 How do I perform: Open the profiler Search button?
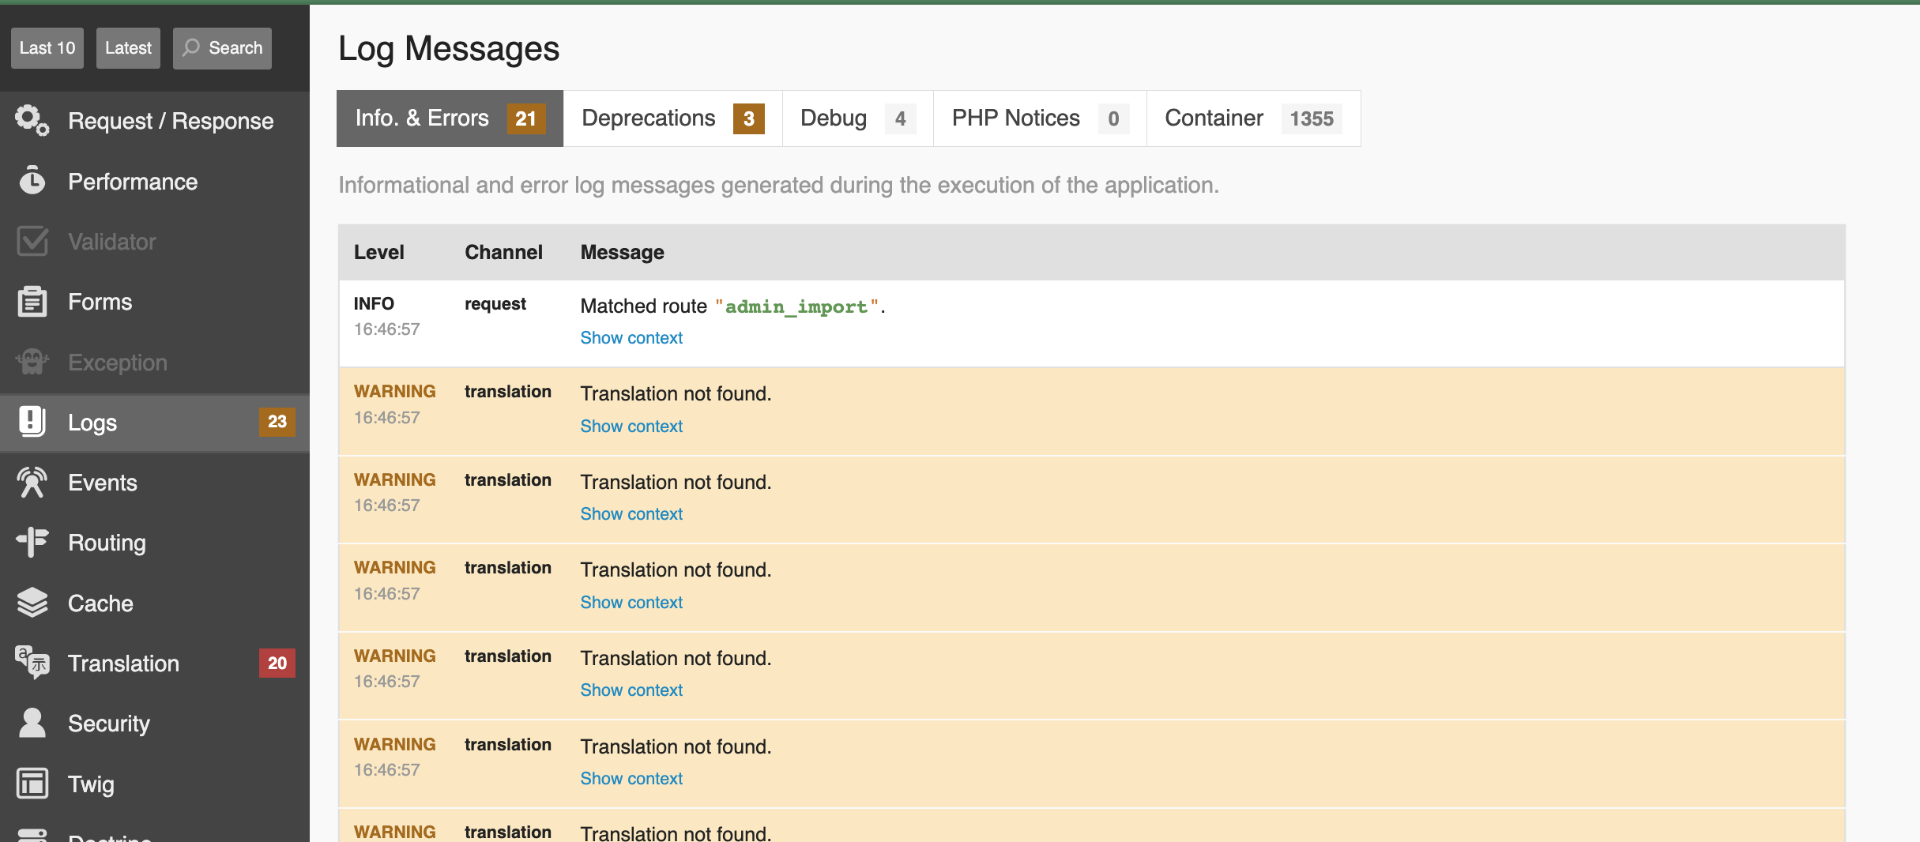222,48
